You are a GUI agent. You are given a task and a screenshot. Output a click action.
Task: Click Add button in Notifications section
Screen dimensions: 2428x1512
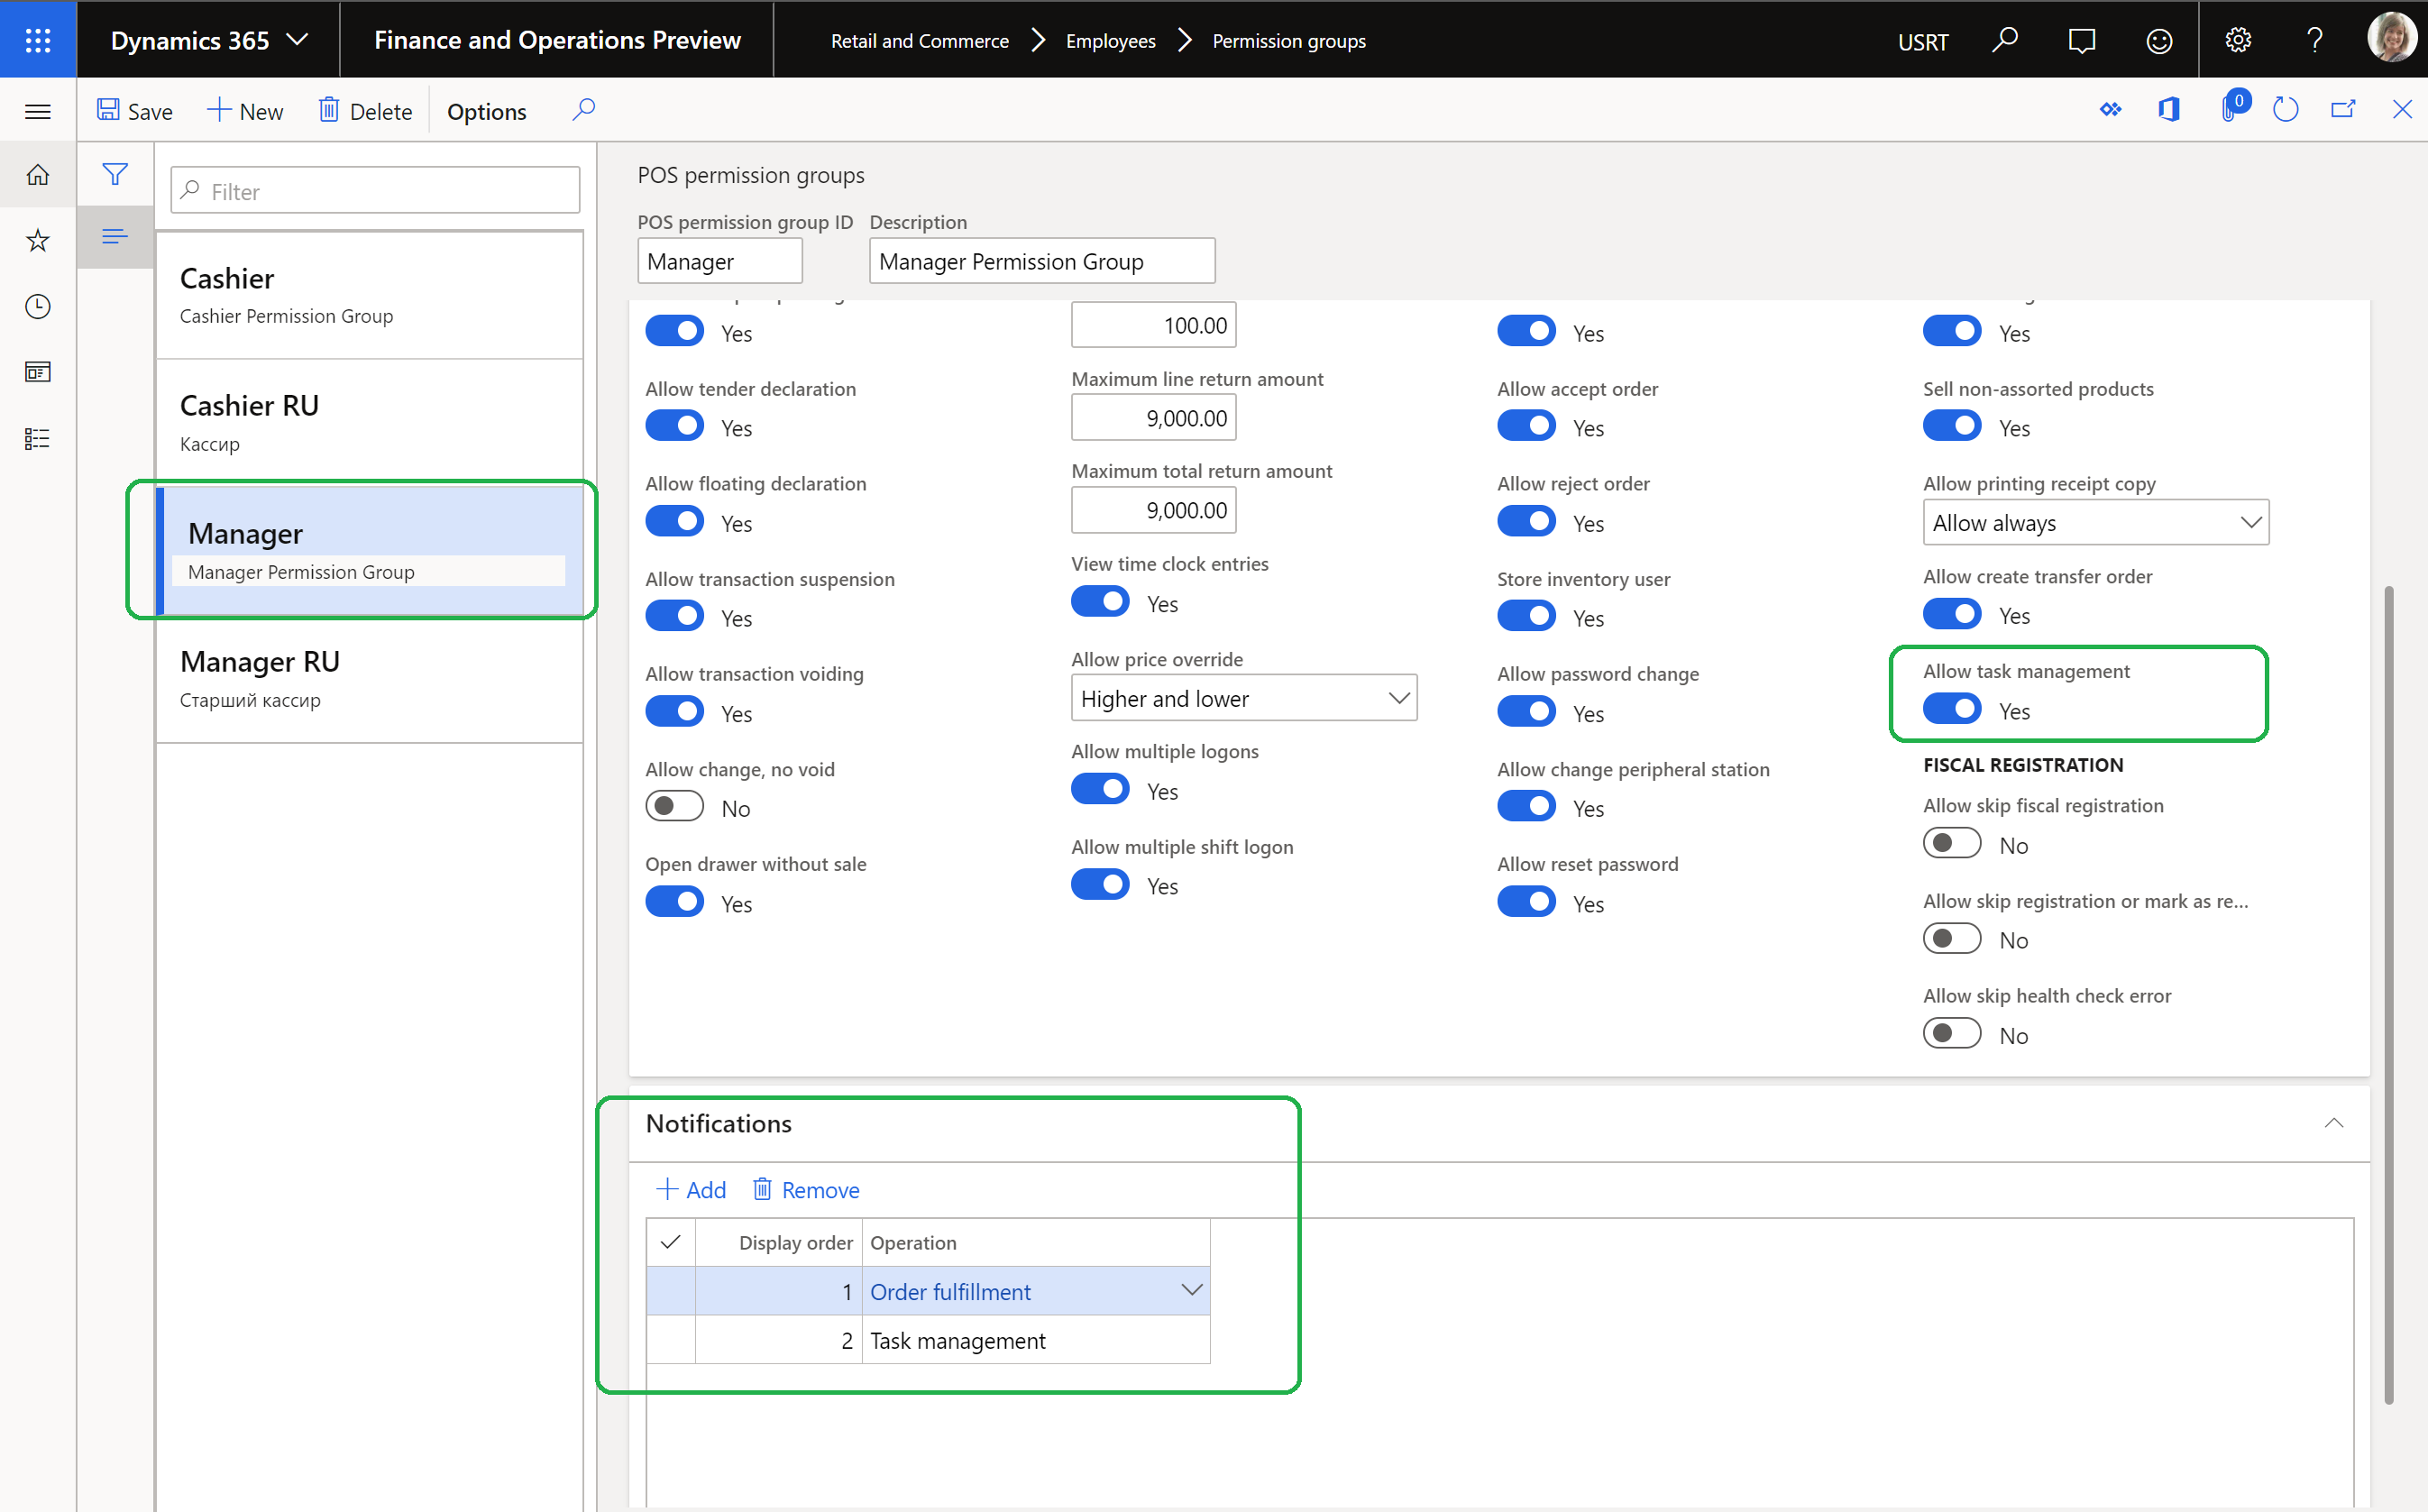click(x=692, y=1190)
